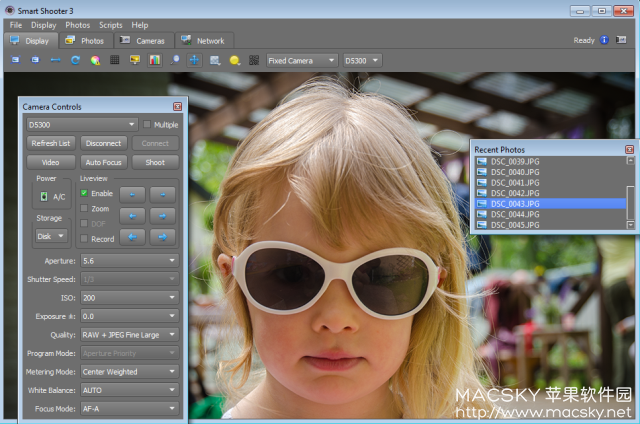Click the blue rotate/refresh icon
The image size is (640, 424).
(76, 60)
